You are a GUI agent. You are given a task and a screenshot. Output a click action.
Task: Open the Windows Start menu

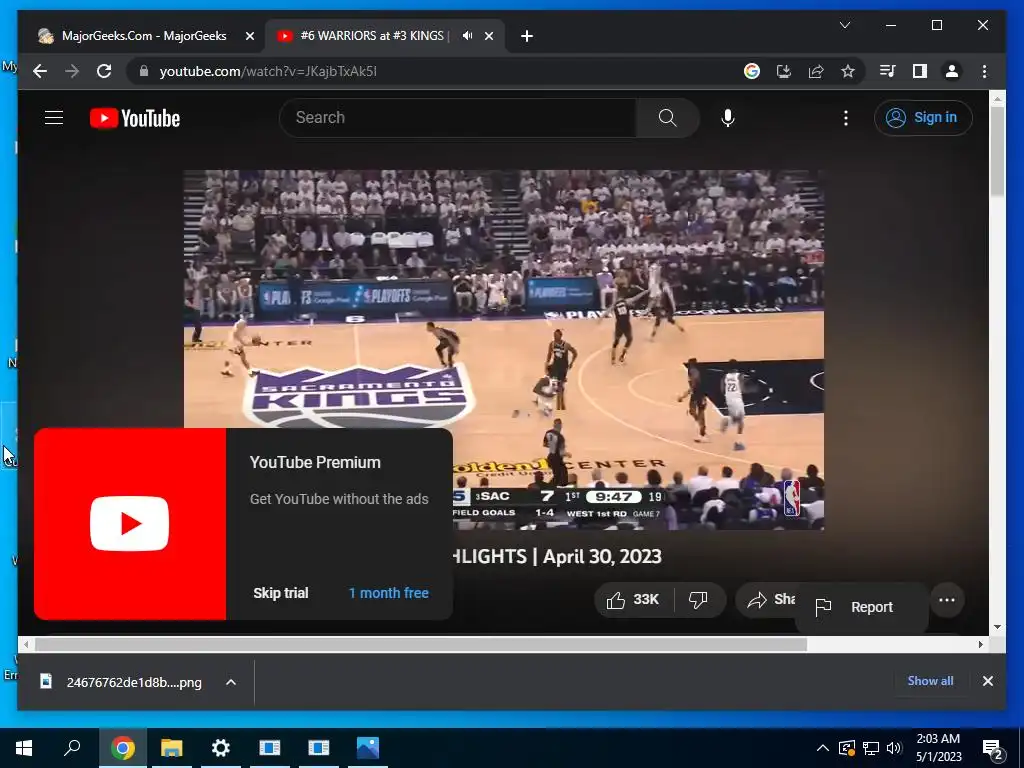click(x=24, y=748)
